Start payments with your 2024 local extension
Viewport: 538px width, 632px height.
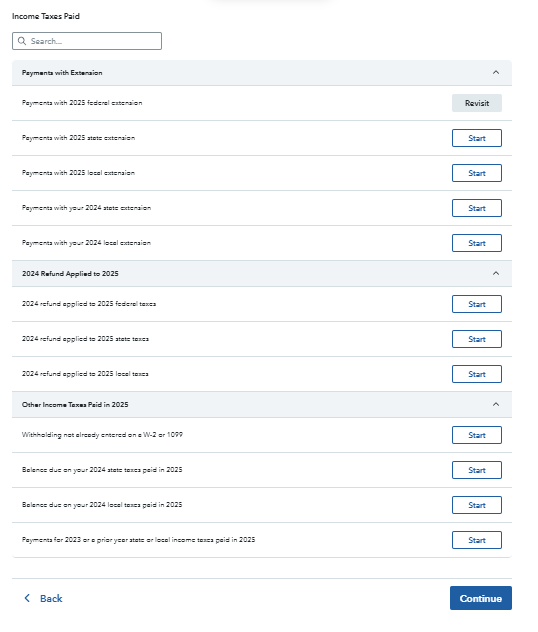point(477,243)
